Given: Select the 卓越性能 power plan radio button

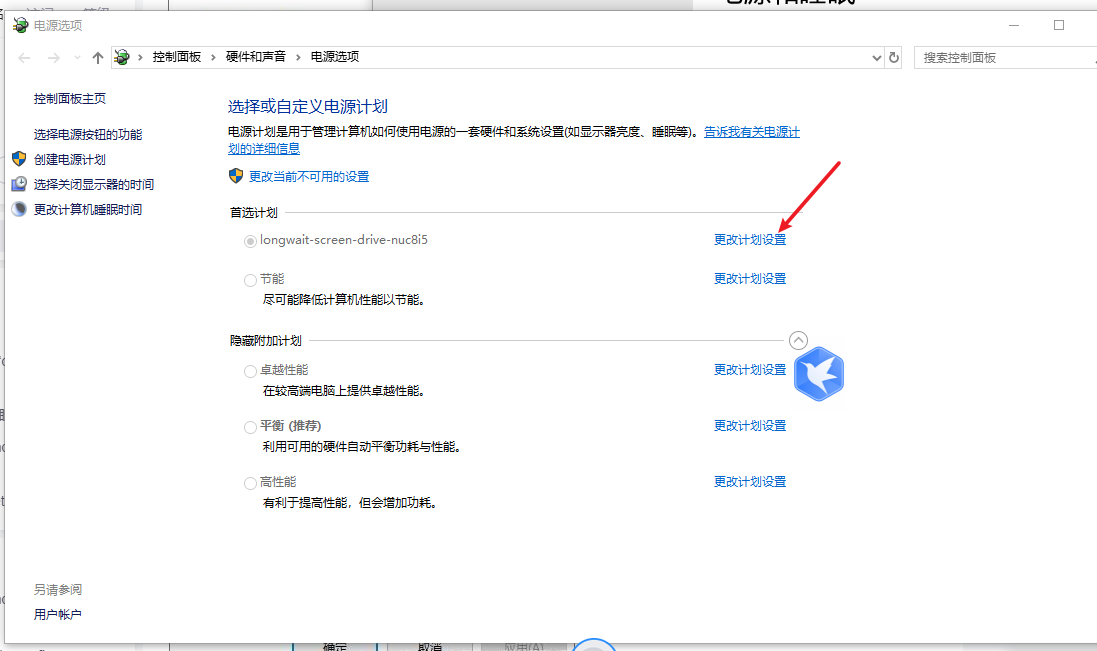Looking at the screenshot, I should pos(250,371).
